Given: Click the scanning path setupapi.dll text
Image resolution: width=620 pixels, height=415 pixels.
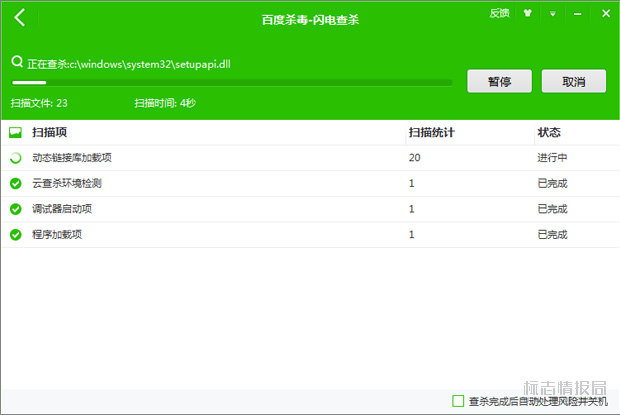Looking at the screenshot, I should tap(129, 64).
